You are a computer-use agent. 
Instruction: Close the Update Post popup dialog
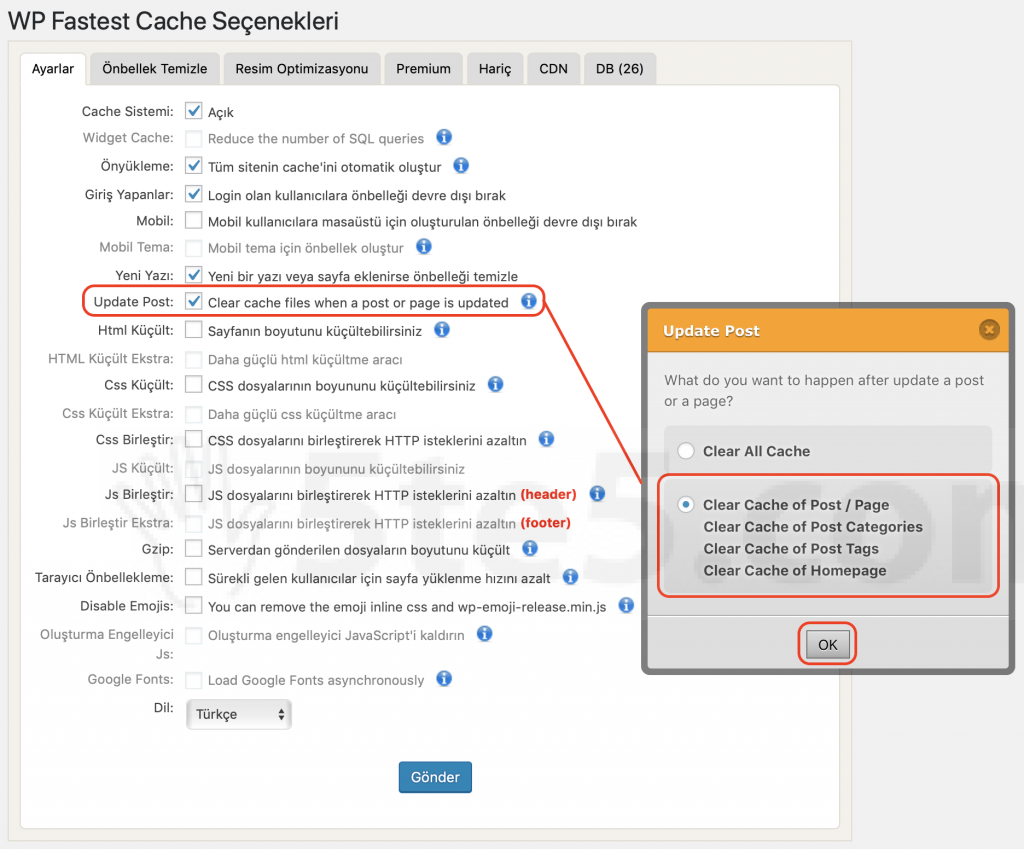point(989,329)
